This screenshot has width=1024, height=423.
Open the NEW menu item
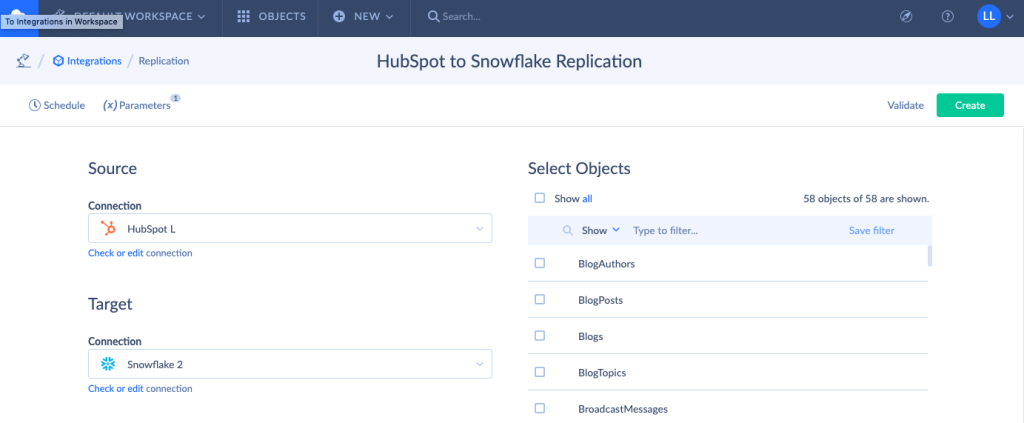click(364, 17)
